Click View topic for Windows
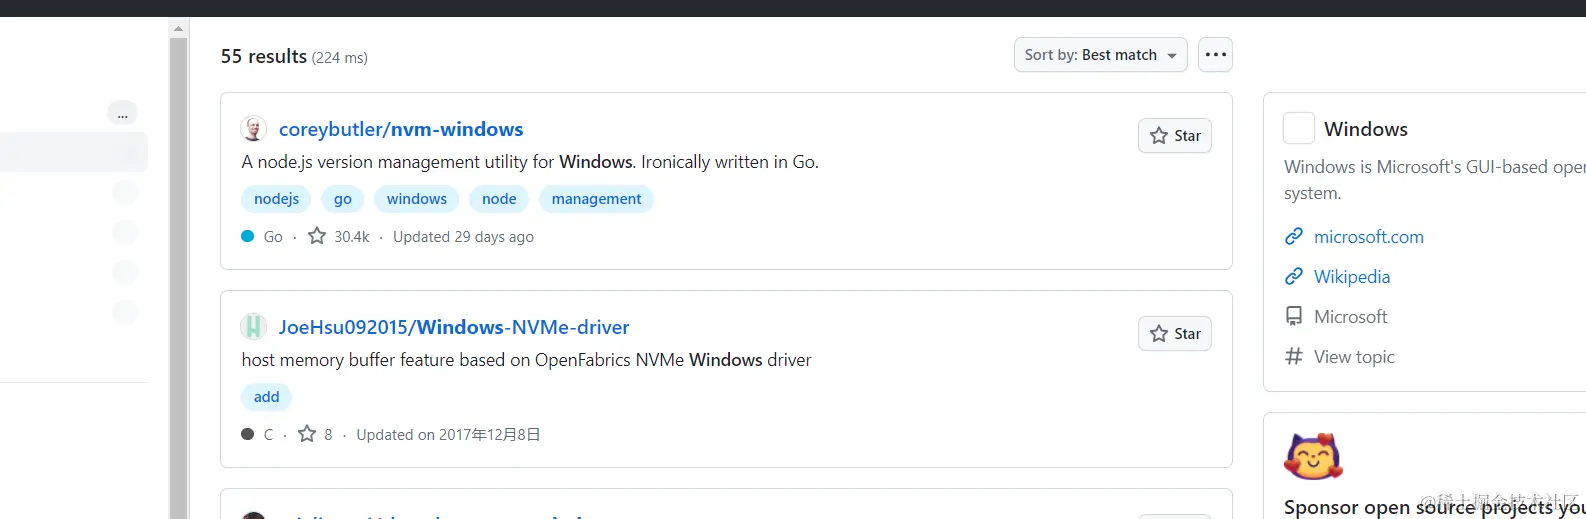Image resolution: width=1586 pixels, height=519 pixels. (x=1353, y=357)
